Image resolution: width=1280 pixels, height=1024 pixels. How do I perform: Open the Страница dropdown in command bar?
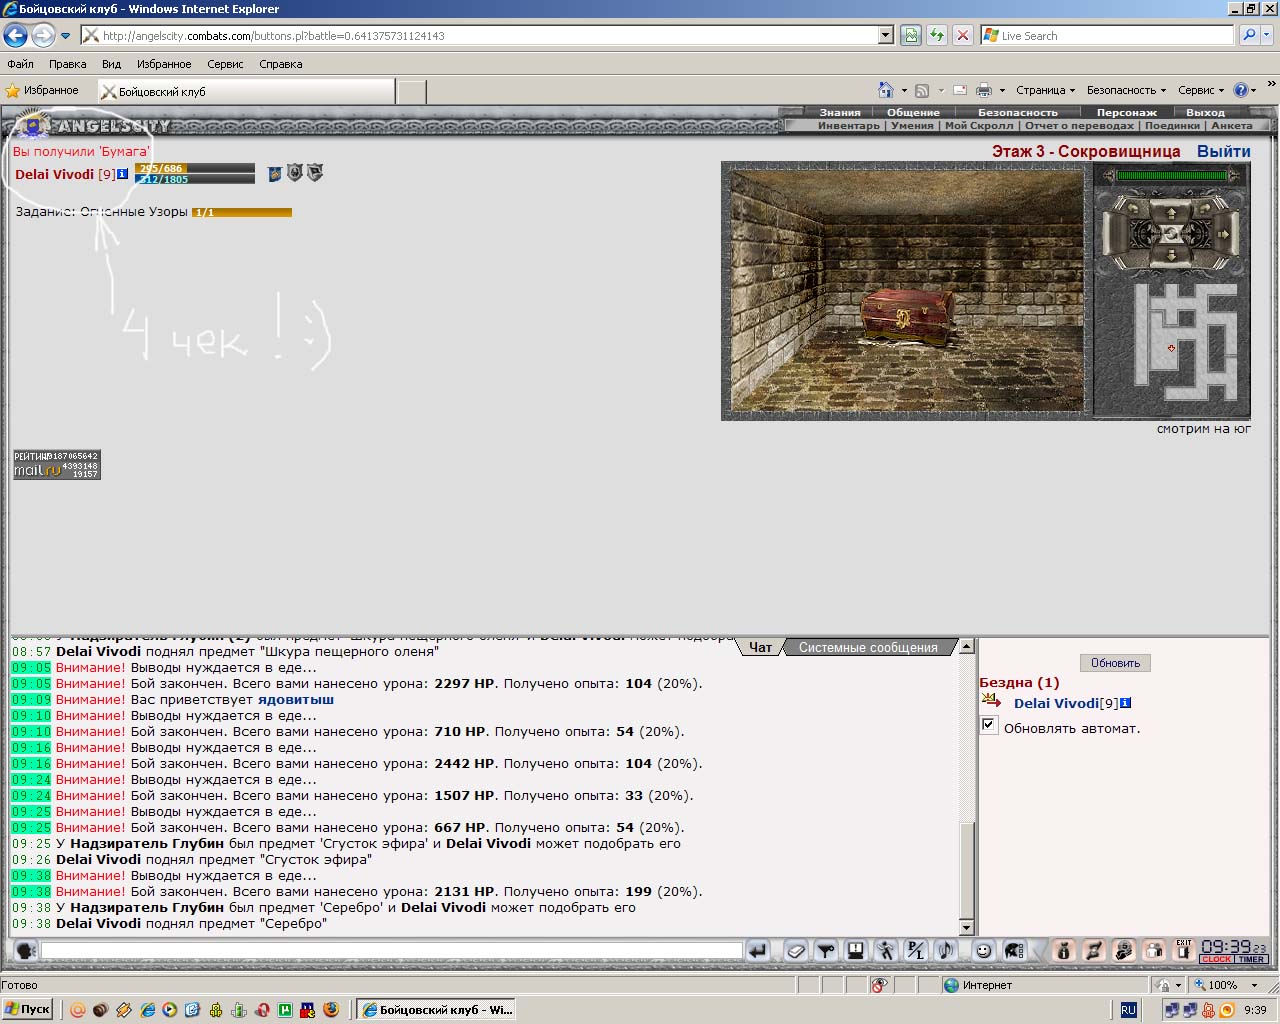tap(1045, 90)
